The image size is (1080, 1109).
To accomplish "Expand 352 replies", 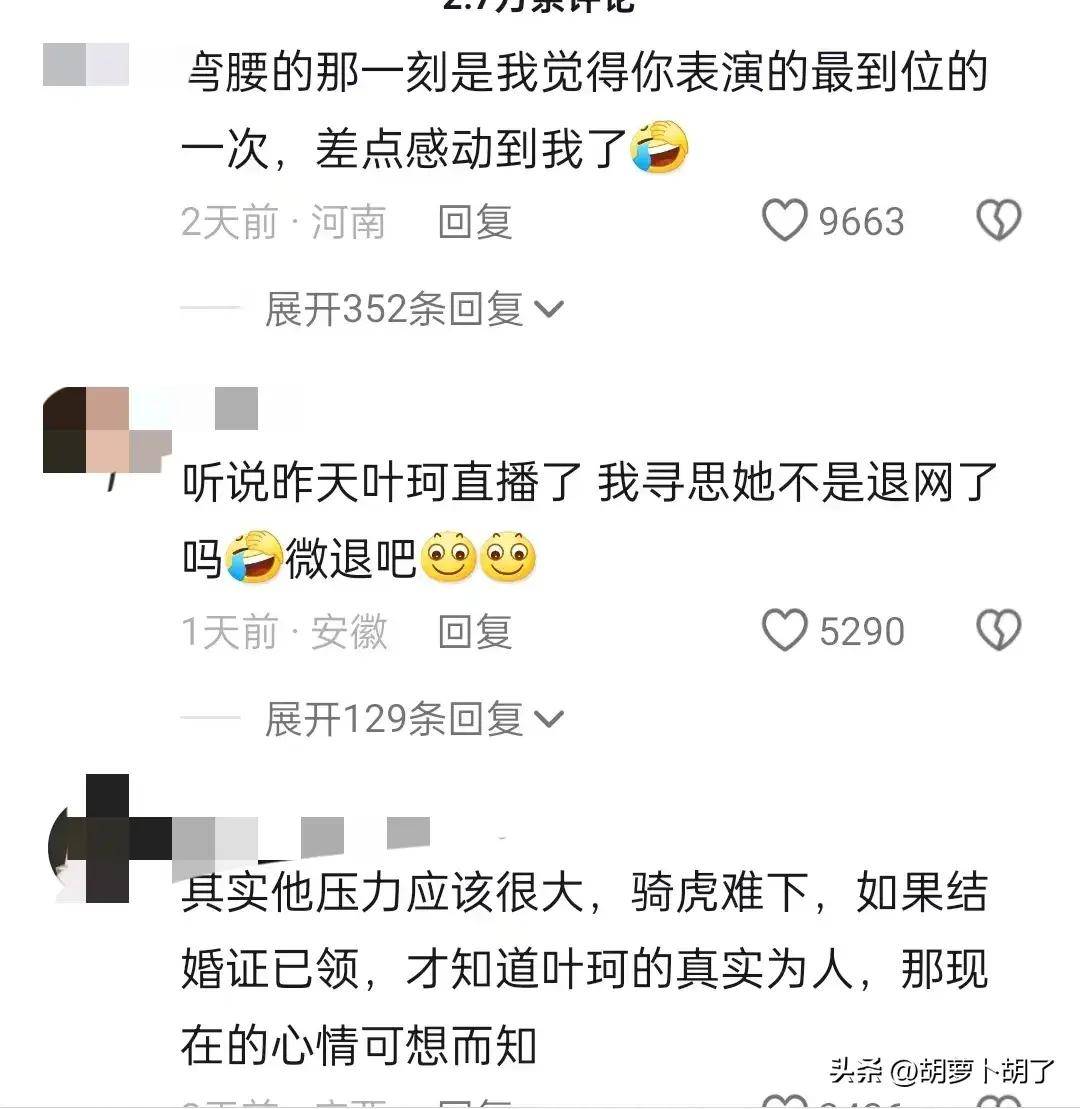I will click(414, 309).
